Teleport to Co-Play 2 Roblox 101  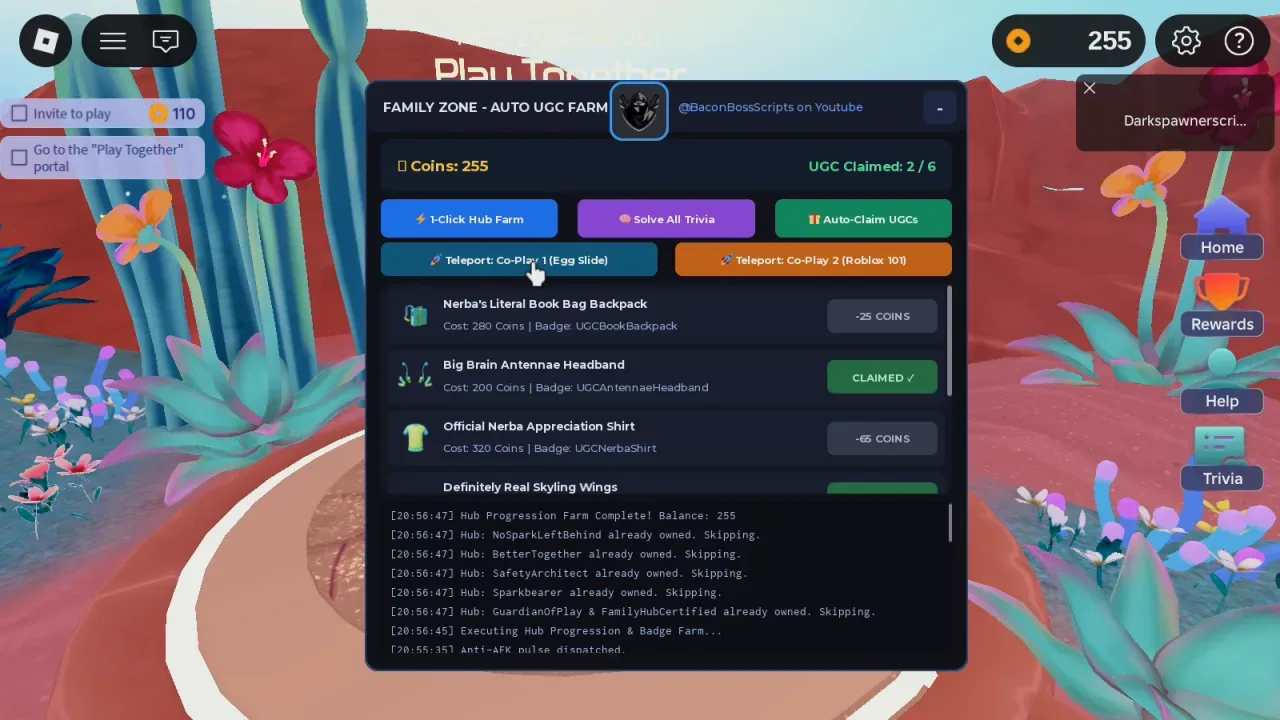pos(813,260)
